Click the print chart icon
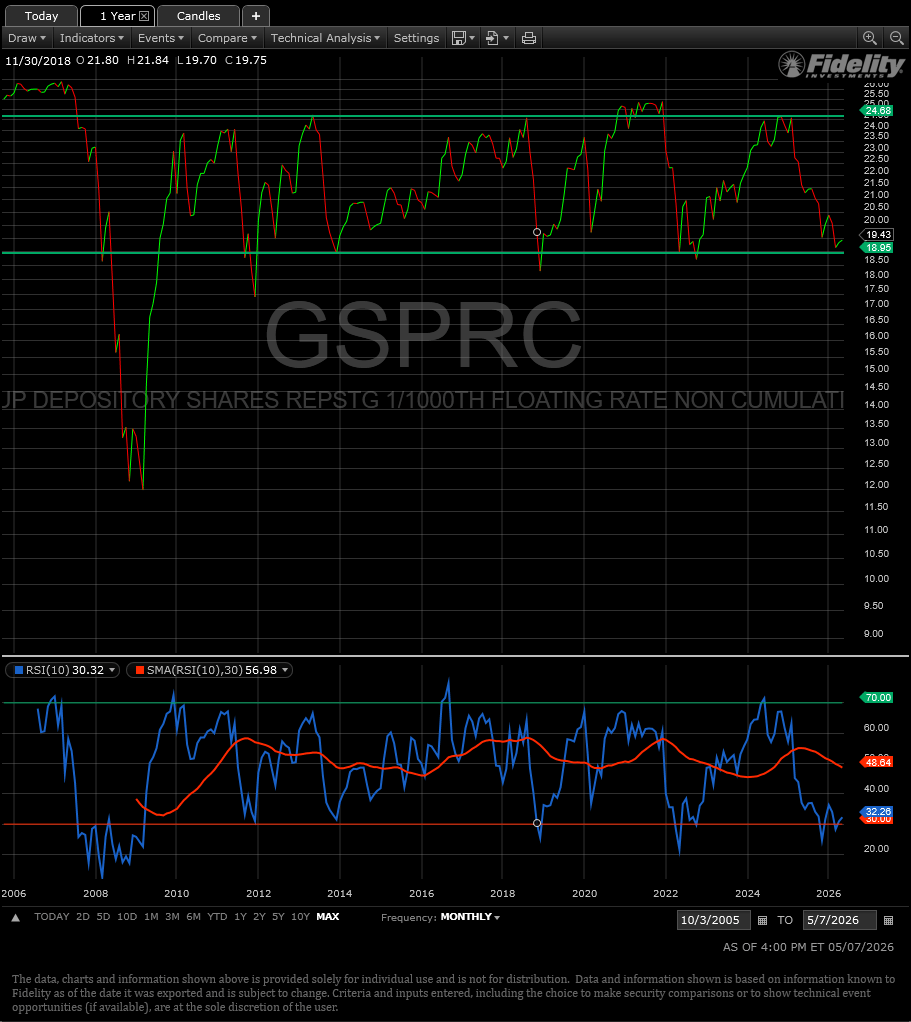The height and width of the screenshot is (1022, 911). pyautogui.click(x=529, y=38)
